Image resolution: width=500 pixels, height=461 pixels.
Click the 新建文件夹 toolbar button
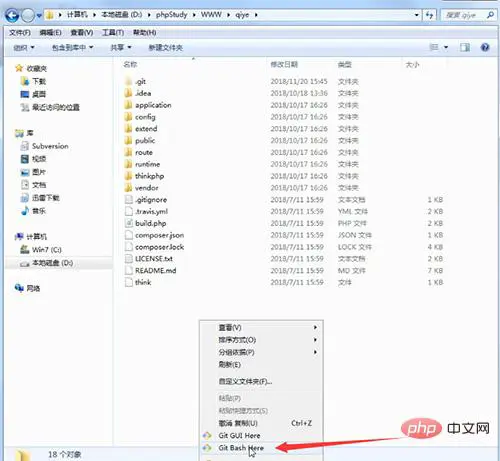[x=166, y=48]
